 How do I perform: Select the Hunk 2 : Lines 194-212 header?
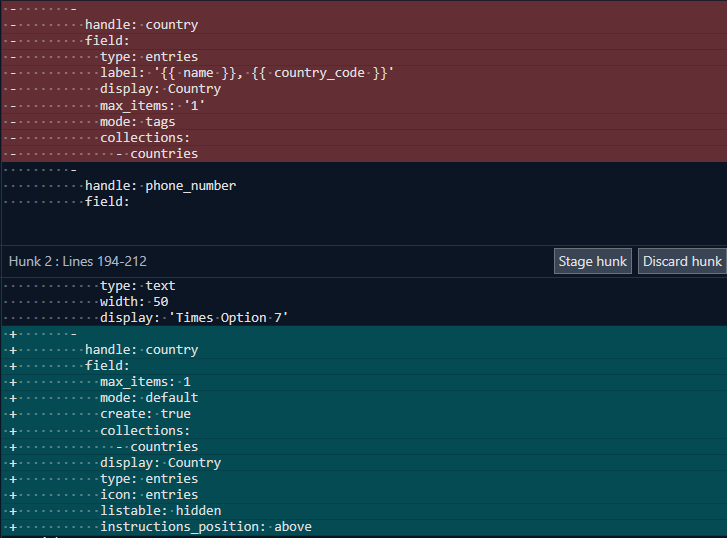pyautogui.click(x=78, y=261)
